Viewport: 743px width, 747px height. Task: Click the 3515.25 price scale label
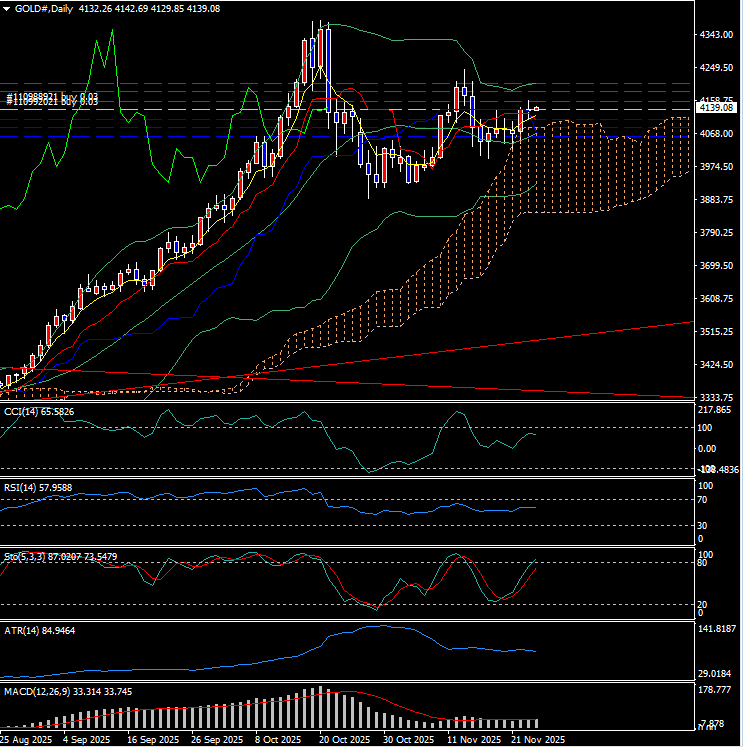716,332
